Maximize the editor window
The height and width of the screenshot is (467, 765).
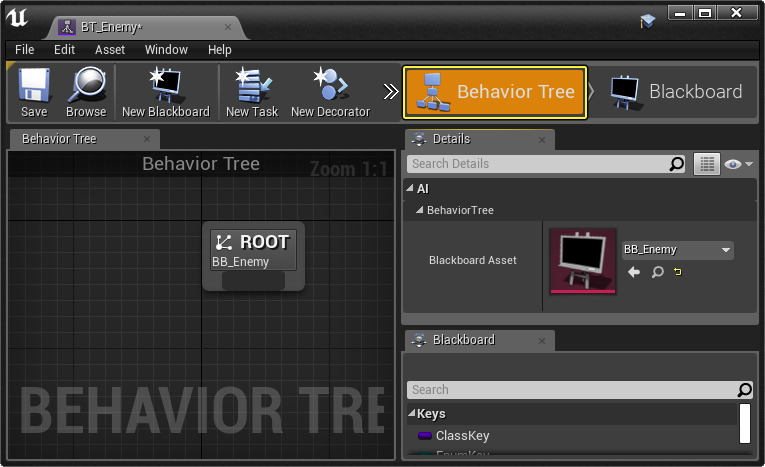705,13
